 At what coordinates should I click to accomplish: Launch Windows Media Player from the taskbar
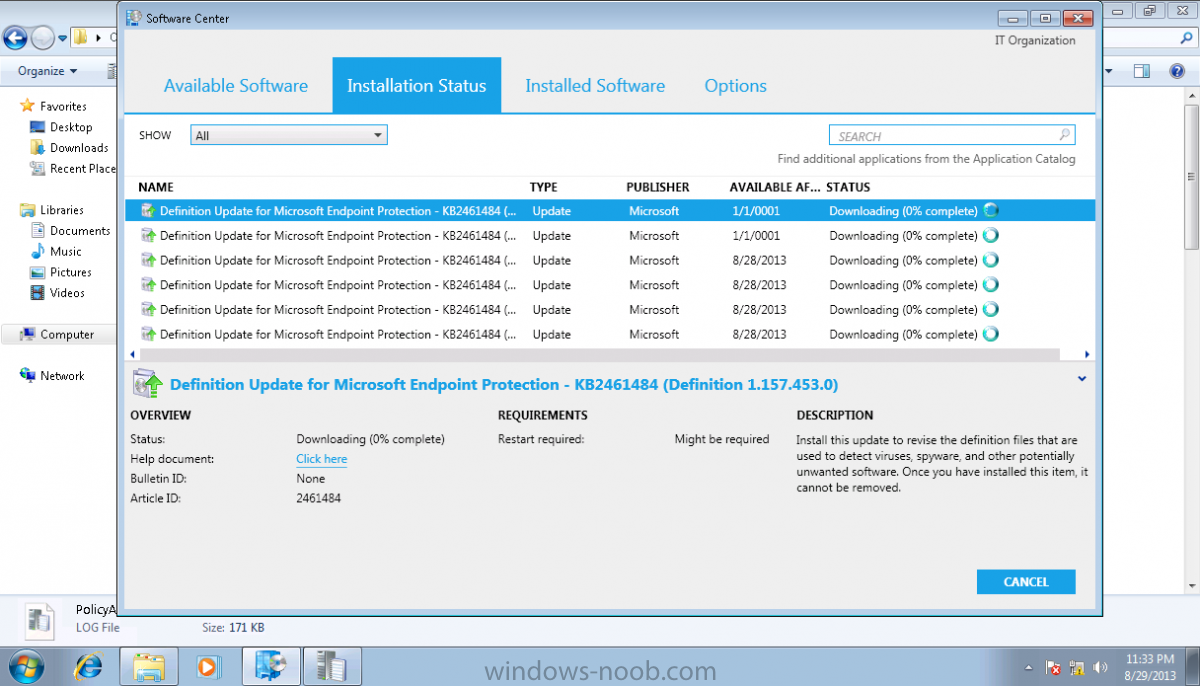click(208, 665)
